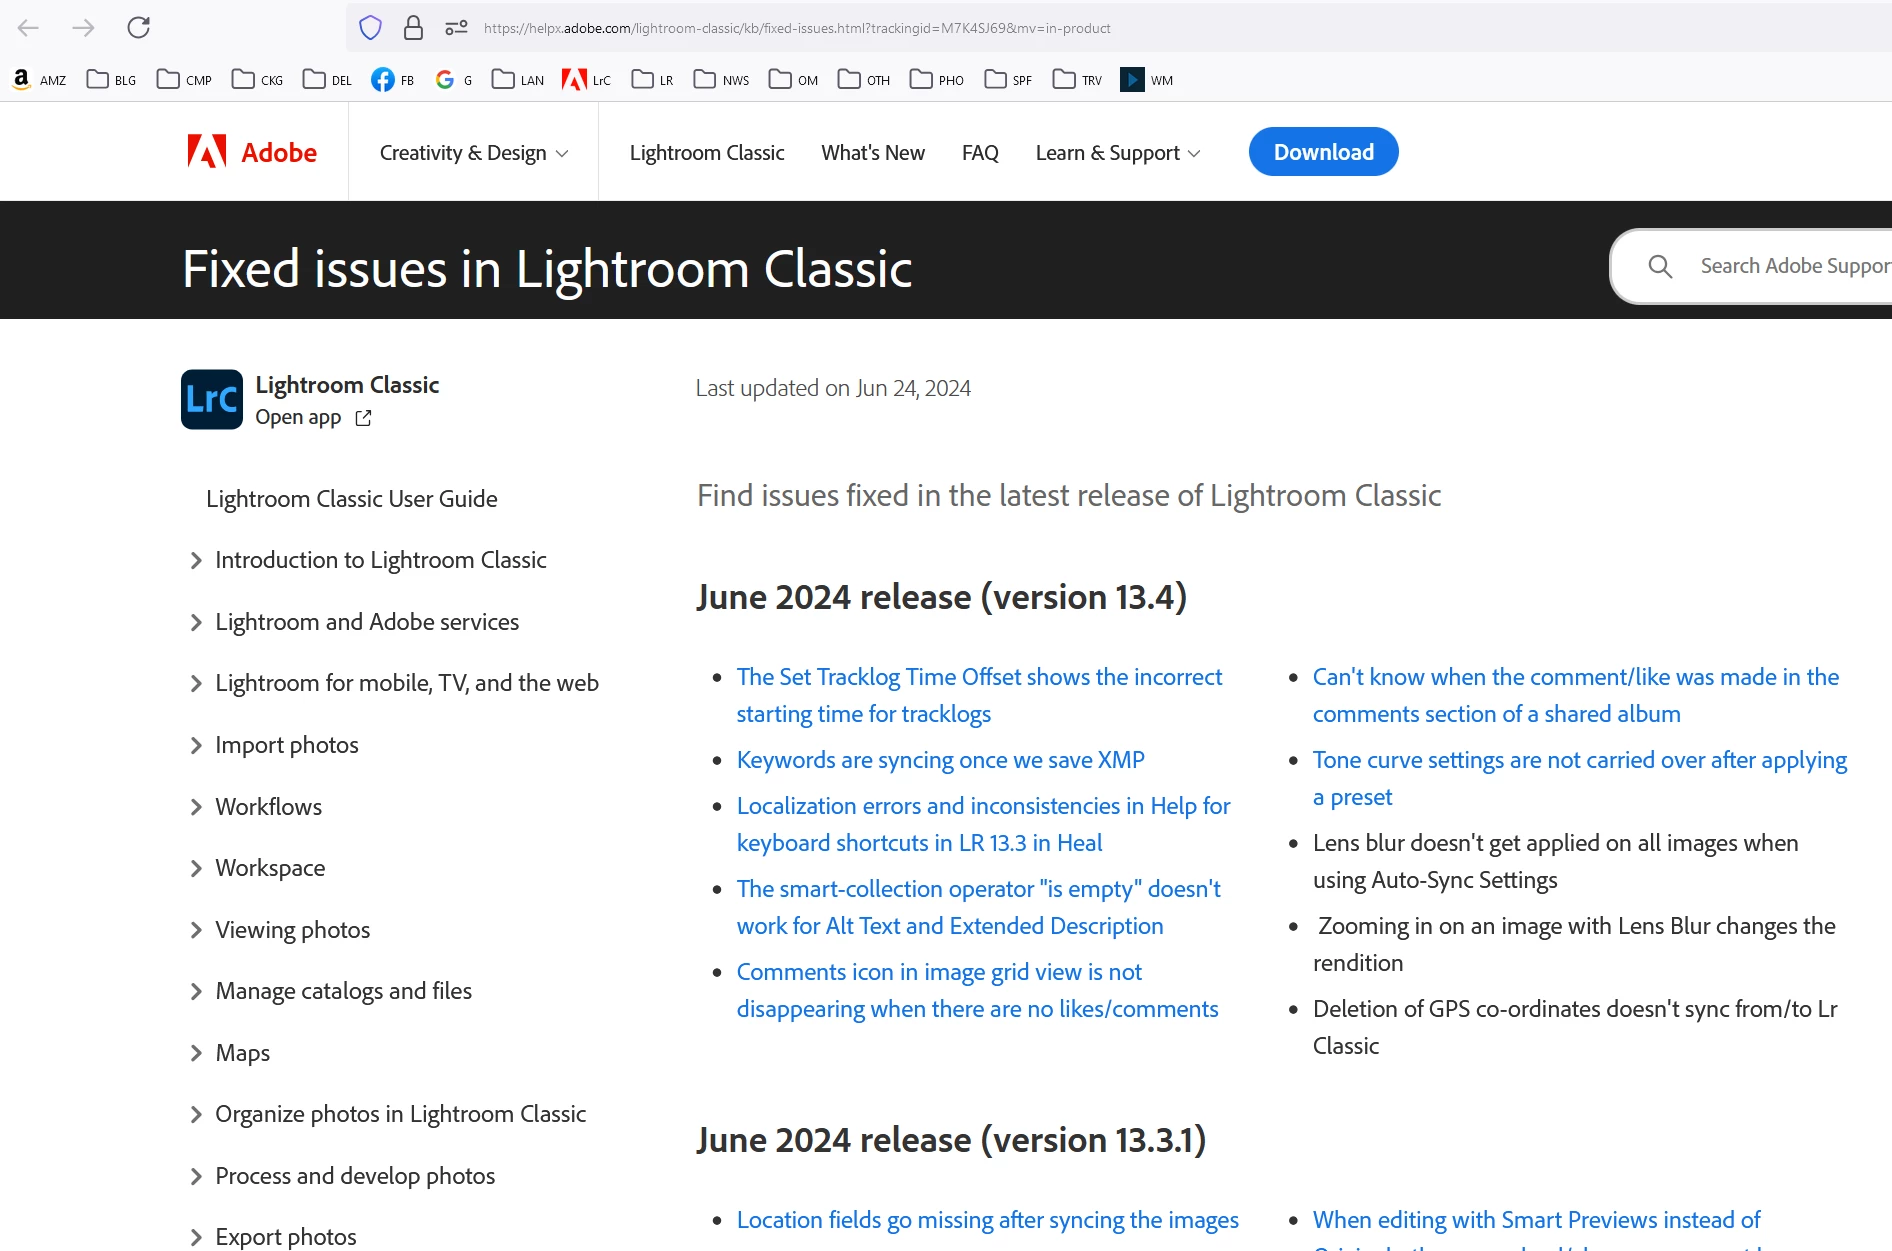Open the G Google bookmark
Viewport: 1892px width, 1251px height.
point(454,80)
